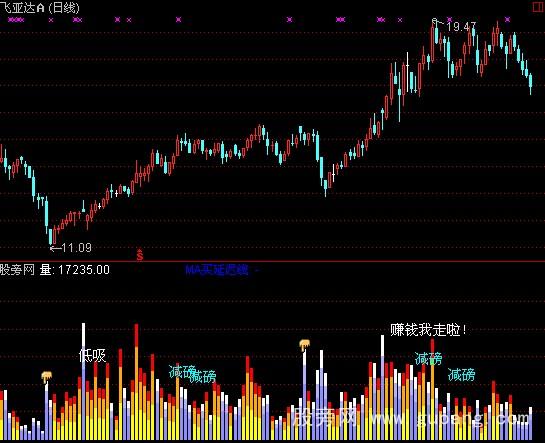Click the tall white volume bar above 低吸
This screenshot has width=545, height=443.
click(83, 381)
